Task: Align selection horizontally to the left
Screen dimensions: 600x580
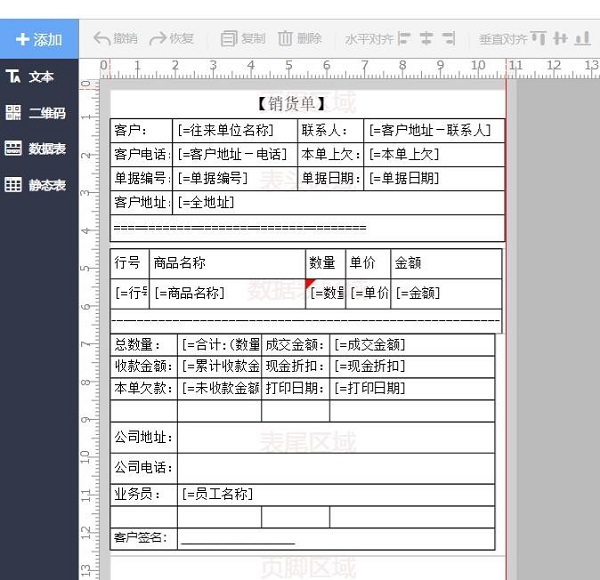Action: [x=404, y=39]
